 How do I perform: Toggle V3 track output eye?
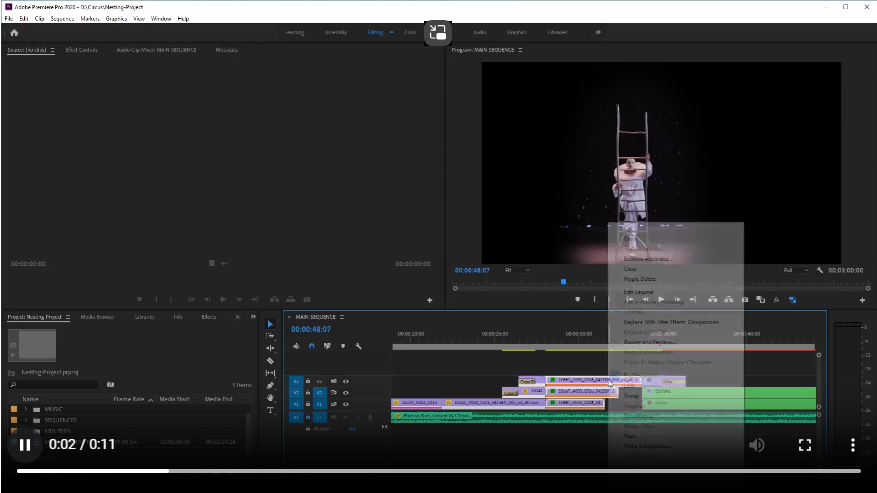click(346, 382)
